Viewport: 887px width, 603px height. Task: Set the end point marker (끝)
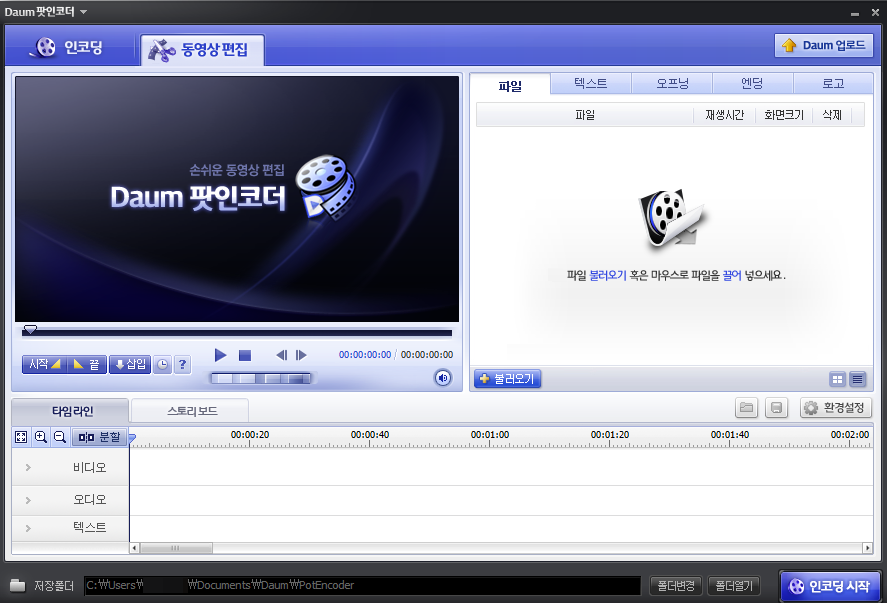coord(87,364)
